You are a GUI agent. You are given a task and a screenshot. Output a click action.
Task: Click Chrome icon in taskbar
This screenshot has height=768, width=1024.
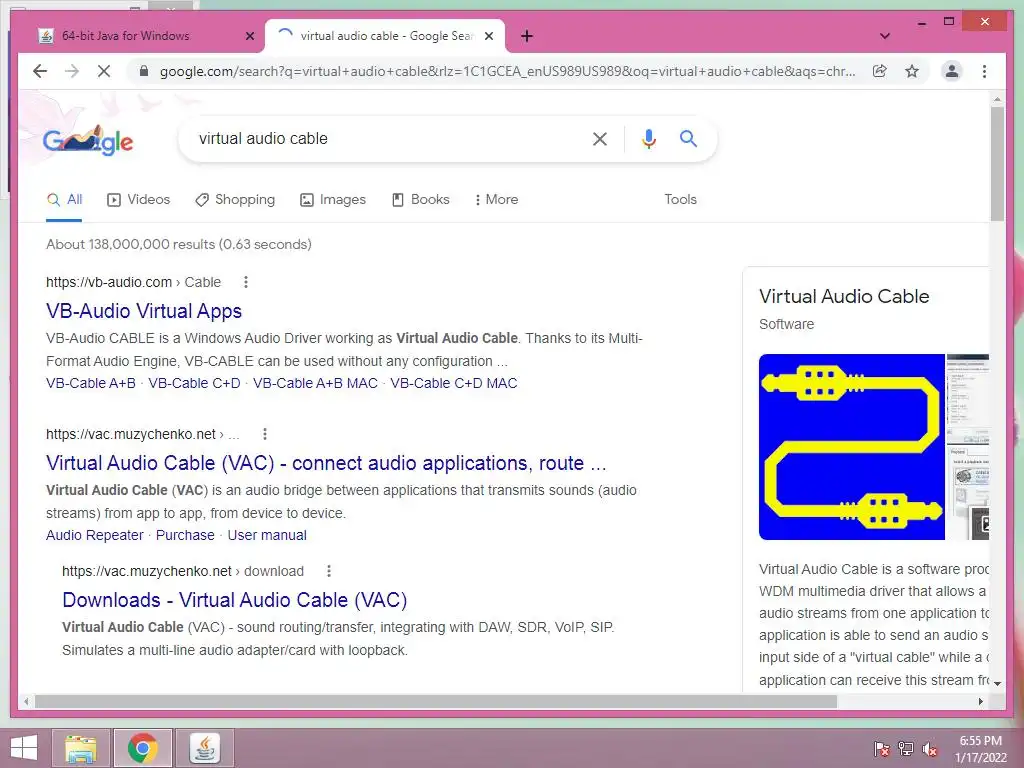coord(143,748)
